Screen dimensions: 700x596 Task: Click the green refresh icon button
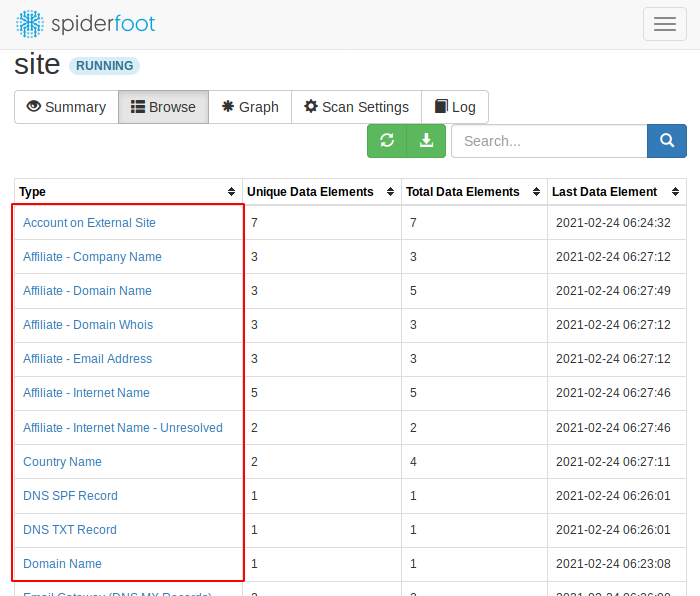pyautogui.click(x=387, y=141)
